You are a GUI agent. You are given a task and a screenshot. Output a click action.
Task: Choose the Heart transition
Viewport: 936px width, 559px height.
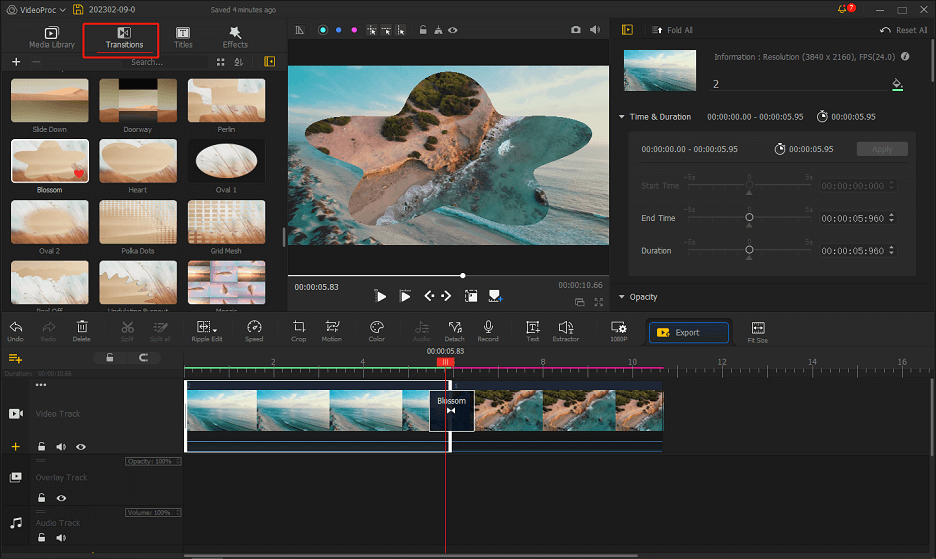[138, 161]
